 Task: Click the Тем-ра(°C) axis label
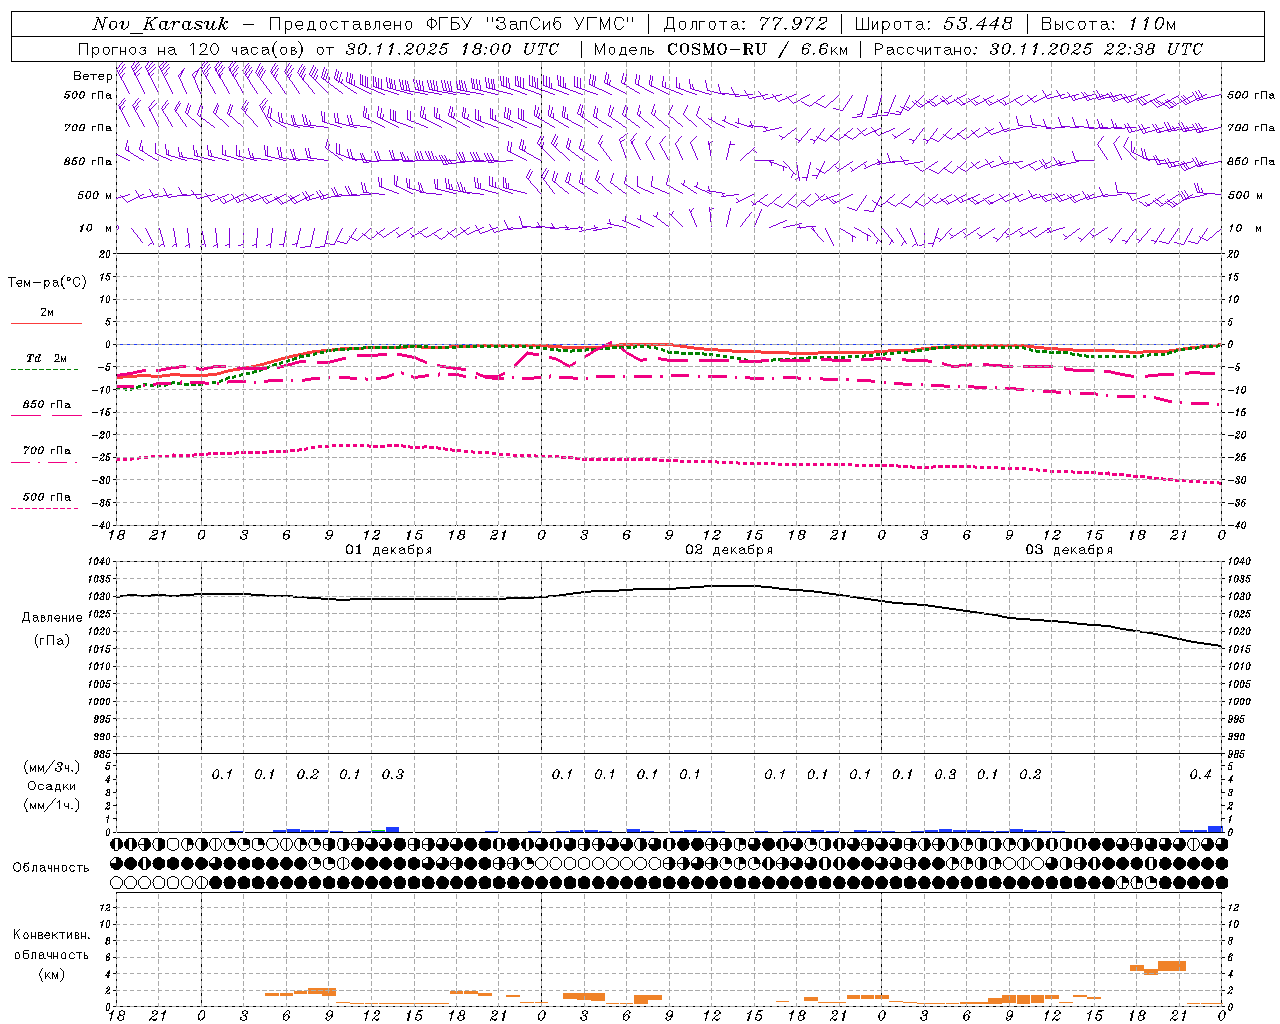click(47, 282)
